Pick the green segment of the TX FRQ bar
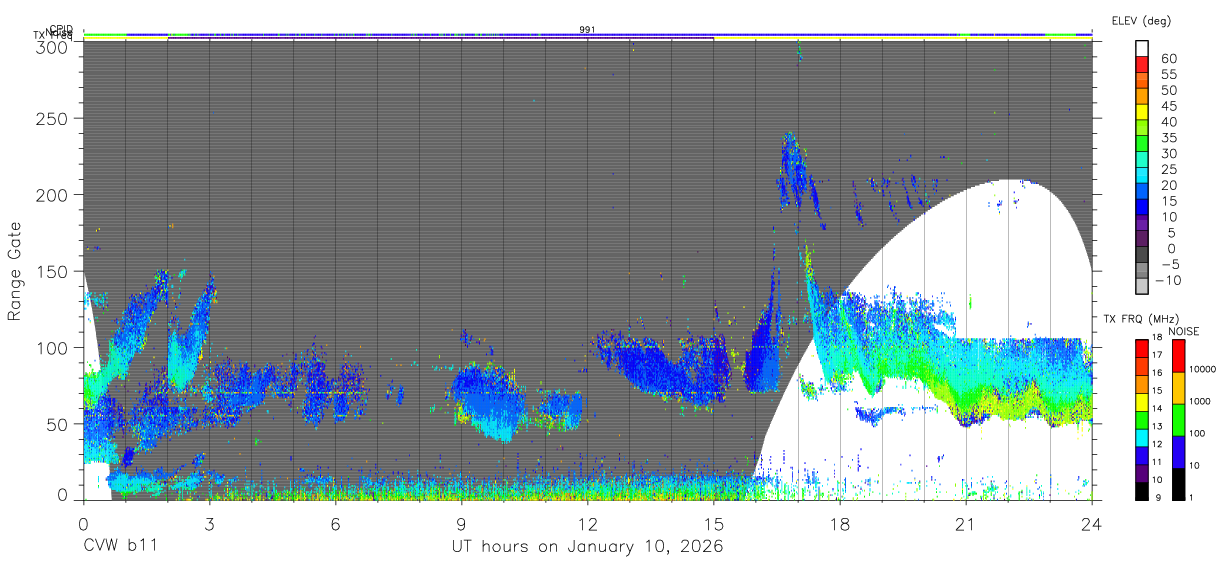 1142,419
